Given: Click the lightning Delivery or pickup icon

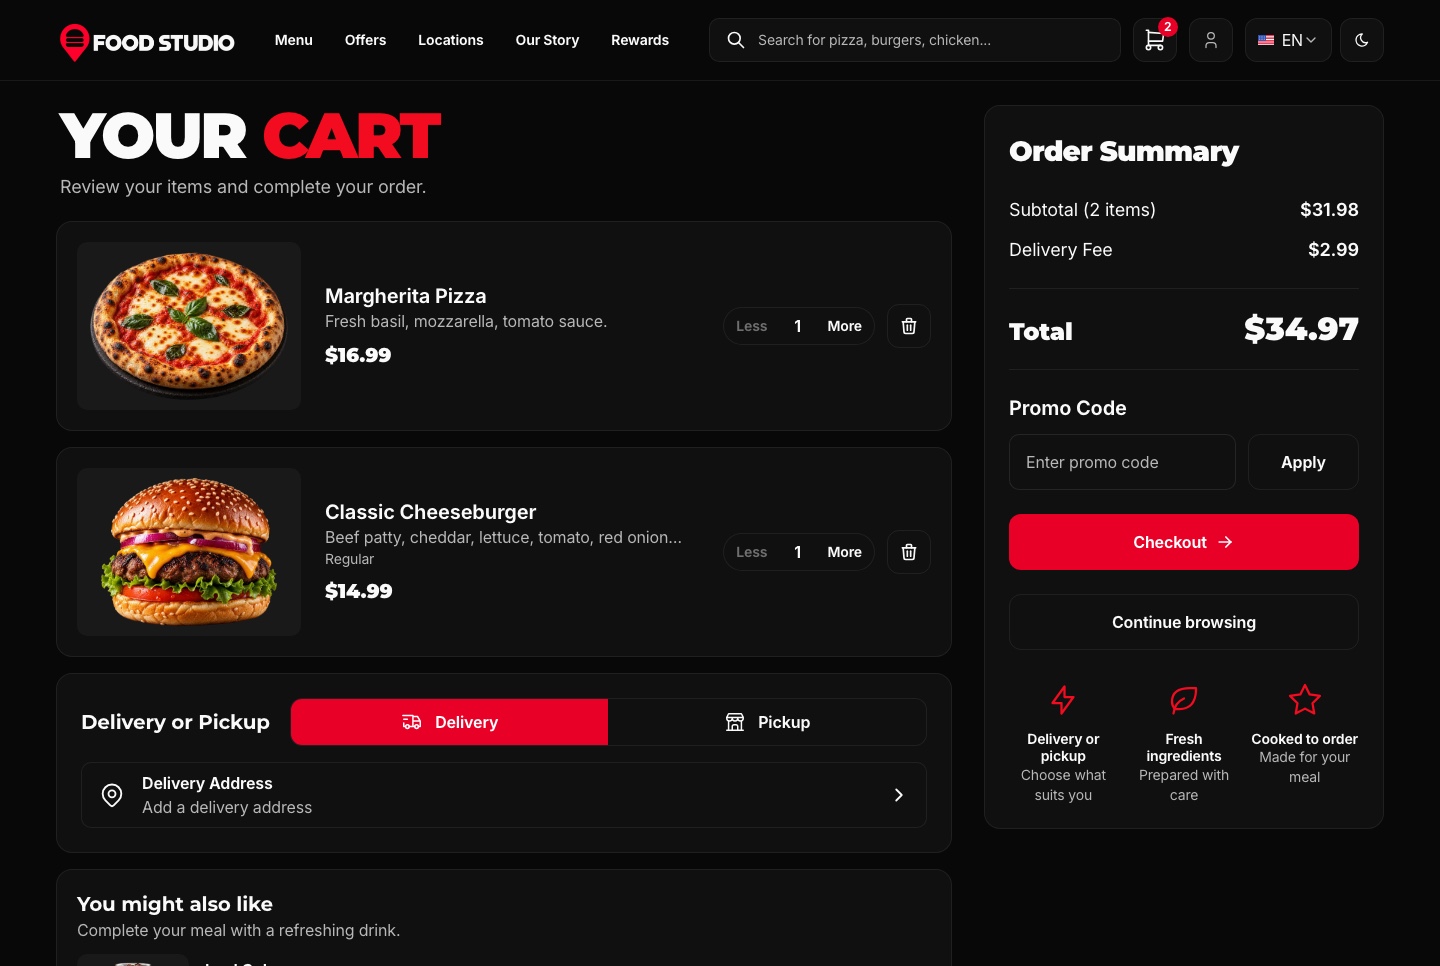Looking at the screenshot, I should click(x=1063, y=700).
